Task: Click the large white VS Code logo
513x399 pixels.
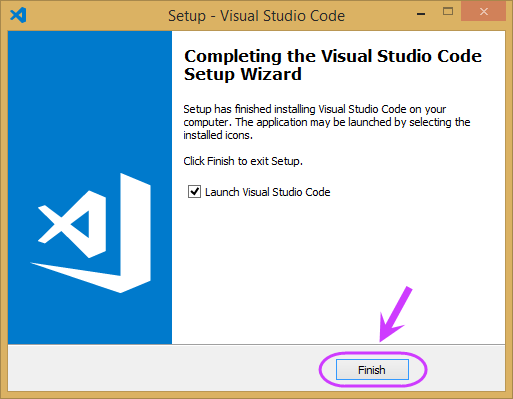Action: (x=91, y=233)
